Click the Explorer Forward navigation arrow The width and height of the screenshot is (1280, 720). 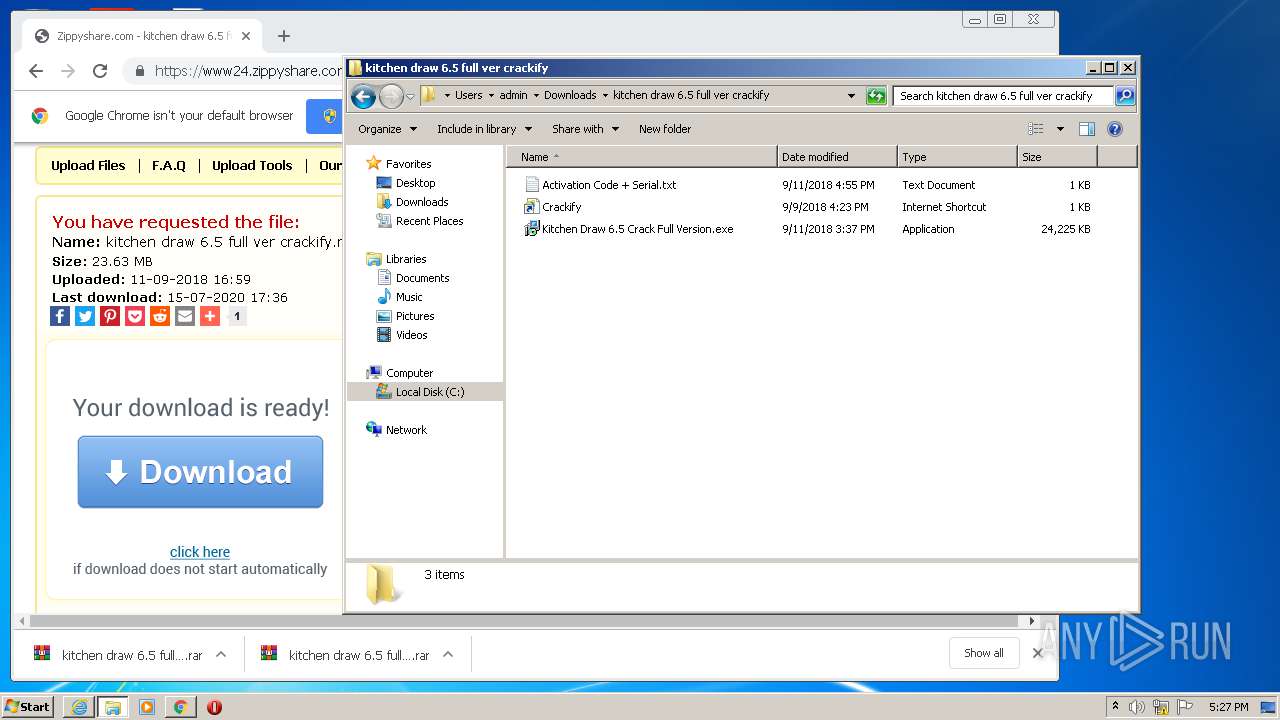coord(391,96)
